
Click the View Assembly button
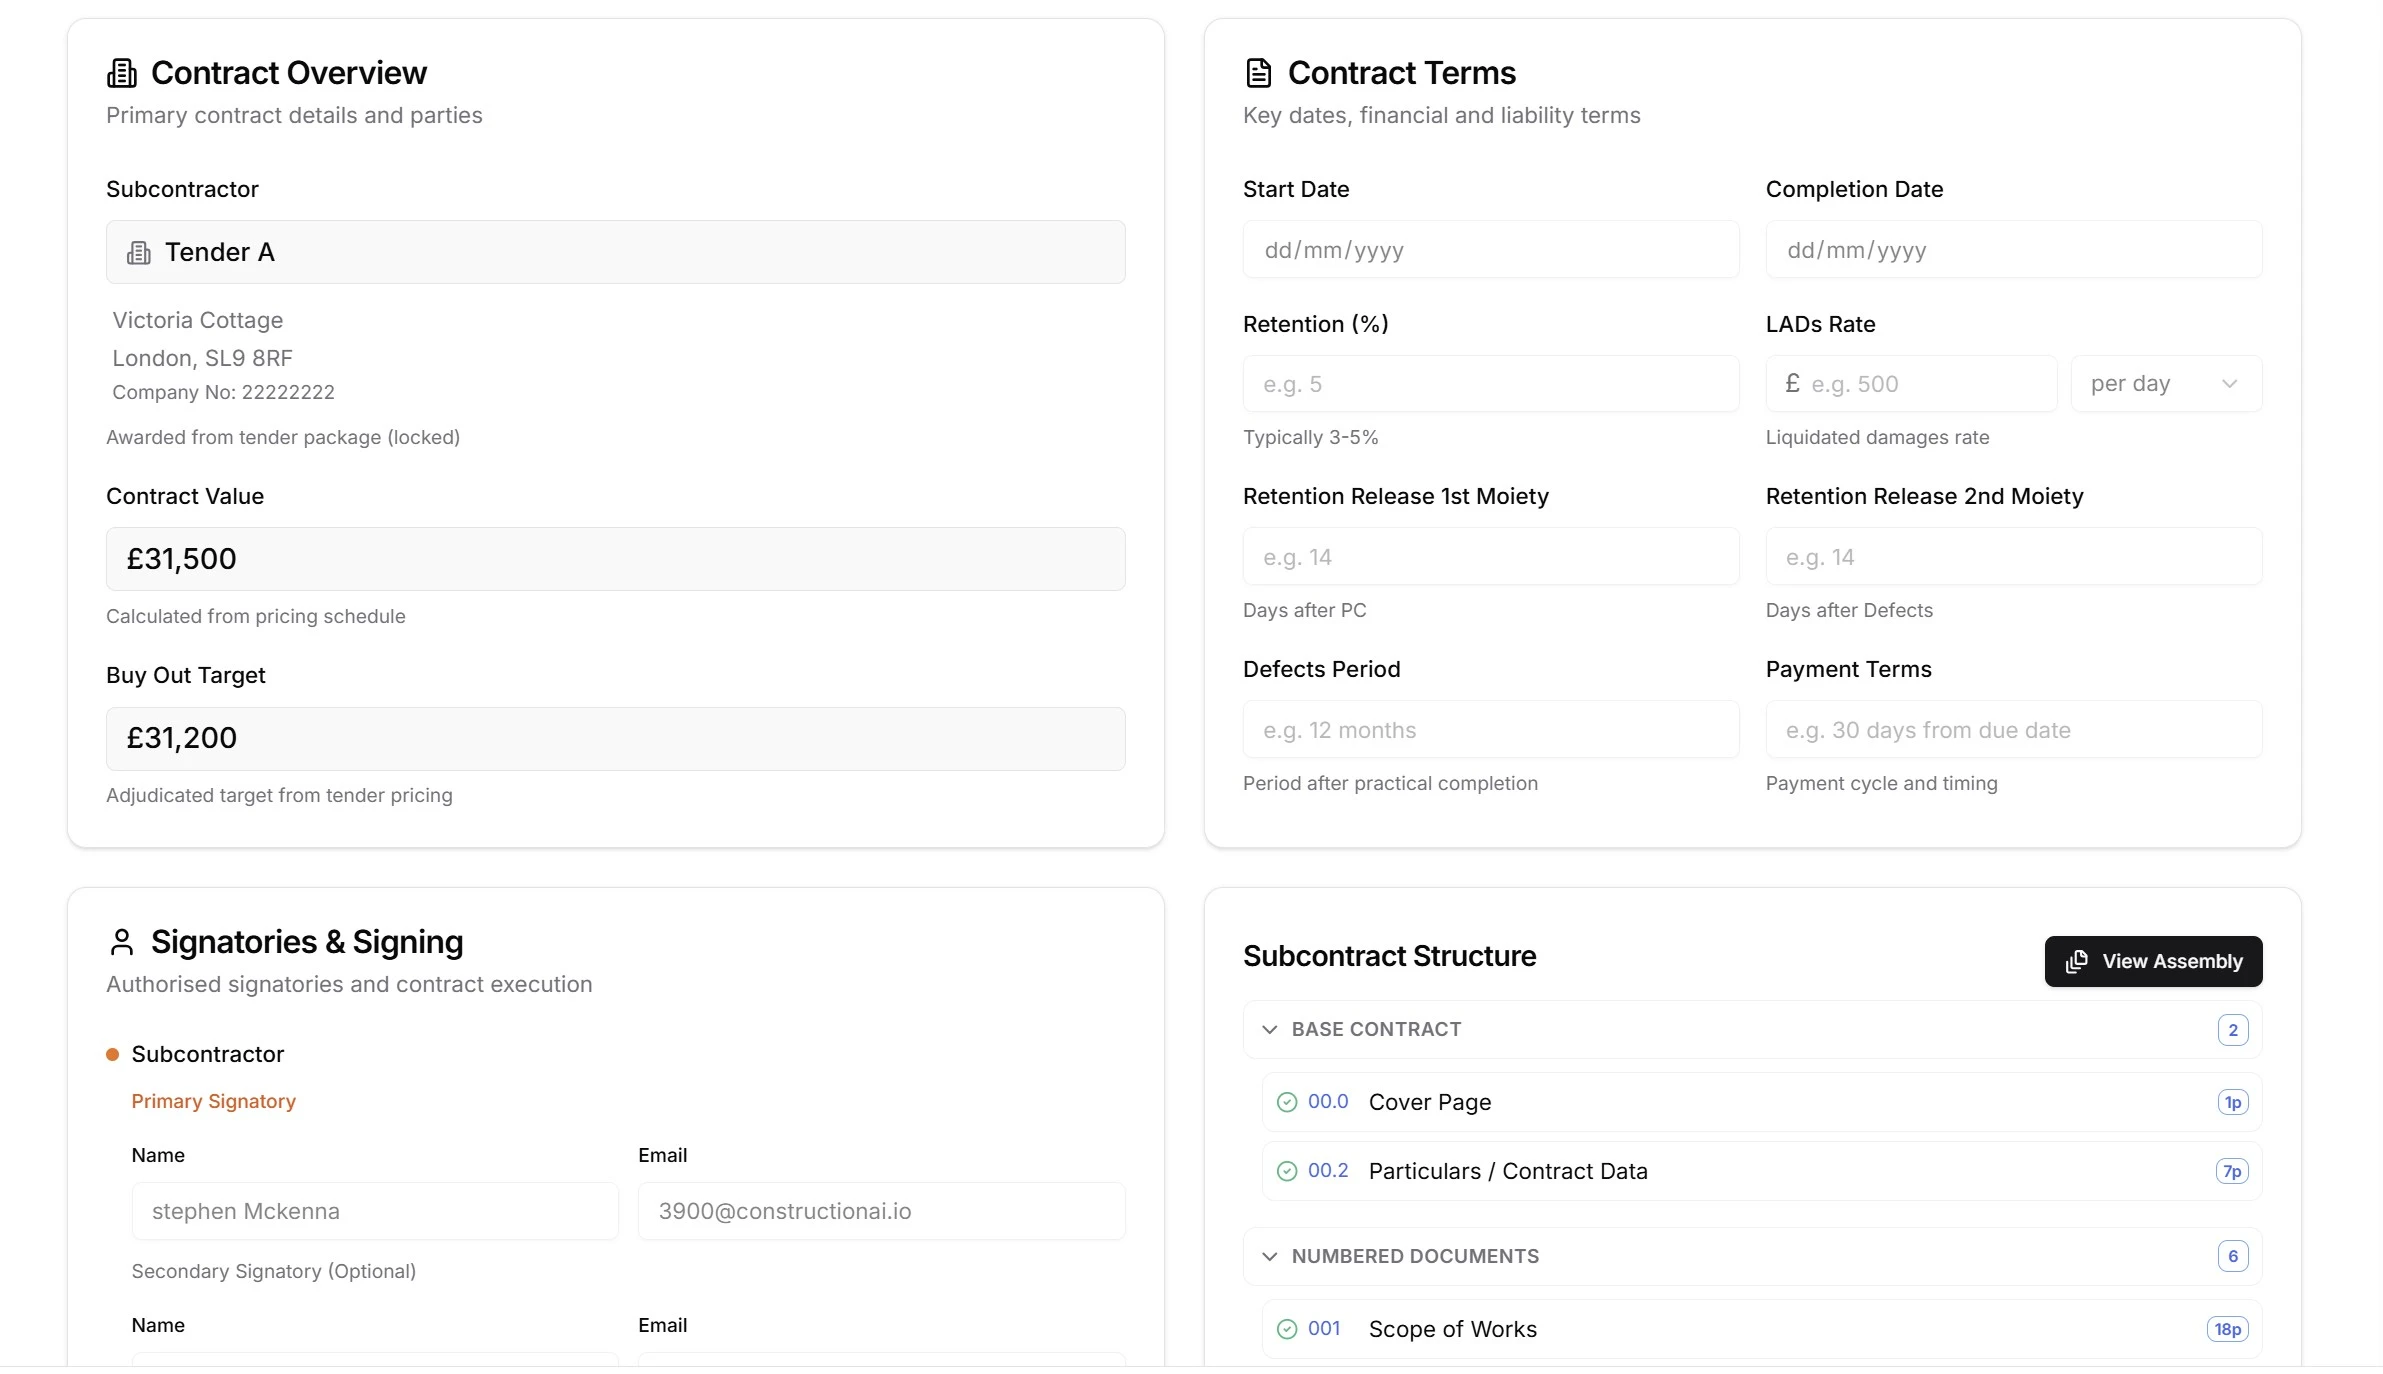2153,961
